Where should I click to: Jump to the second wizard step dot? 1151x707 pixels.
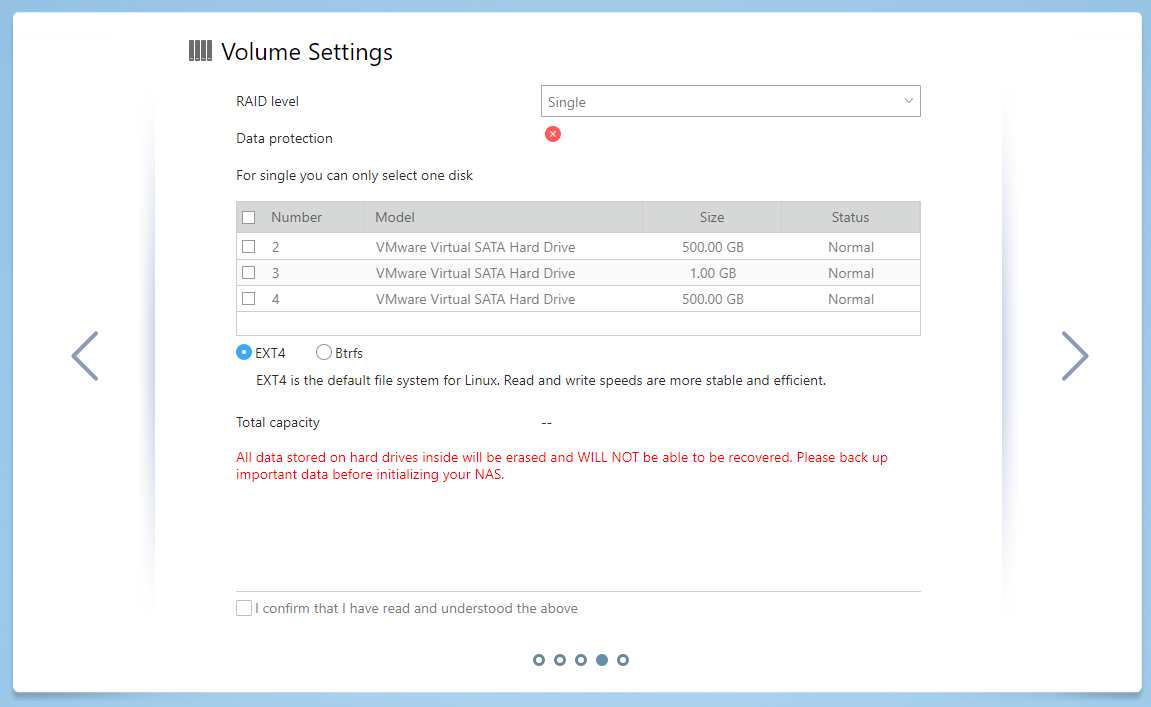560,660
